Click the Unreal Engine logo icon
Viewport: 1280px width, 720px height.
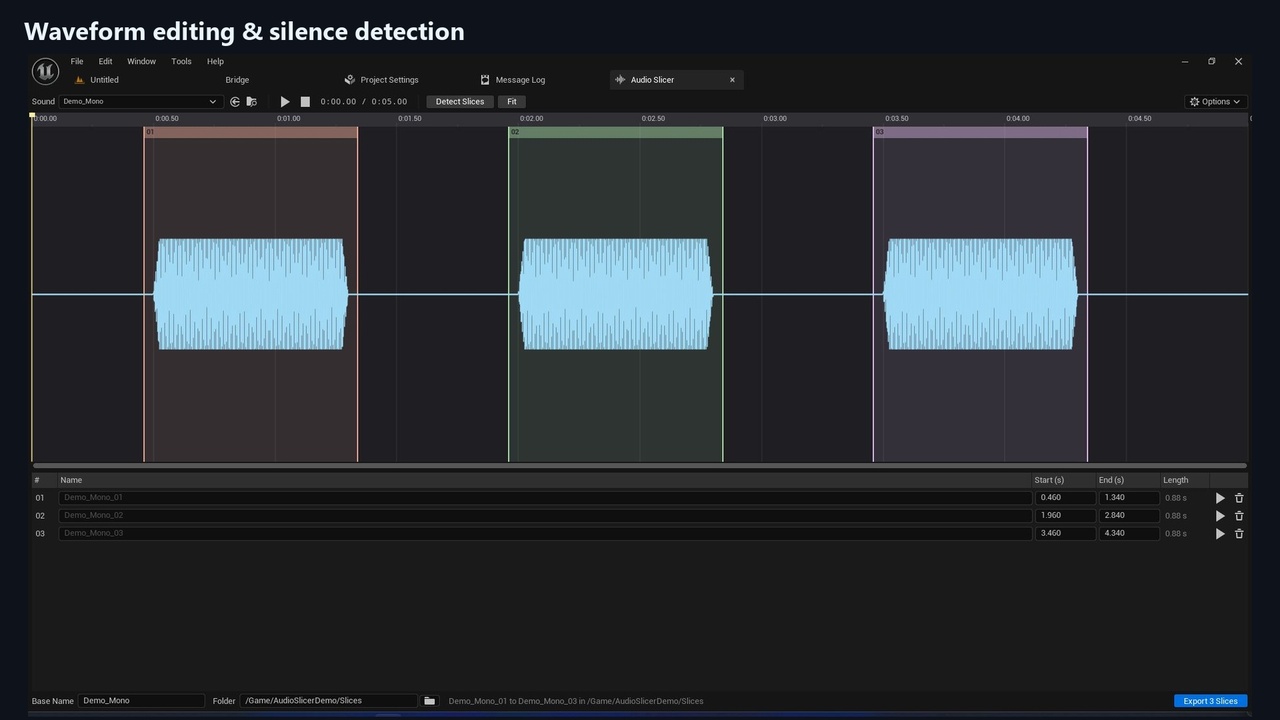[45, 71]
